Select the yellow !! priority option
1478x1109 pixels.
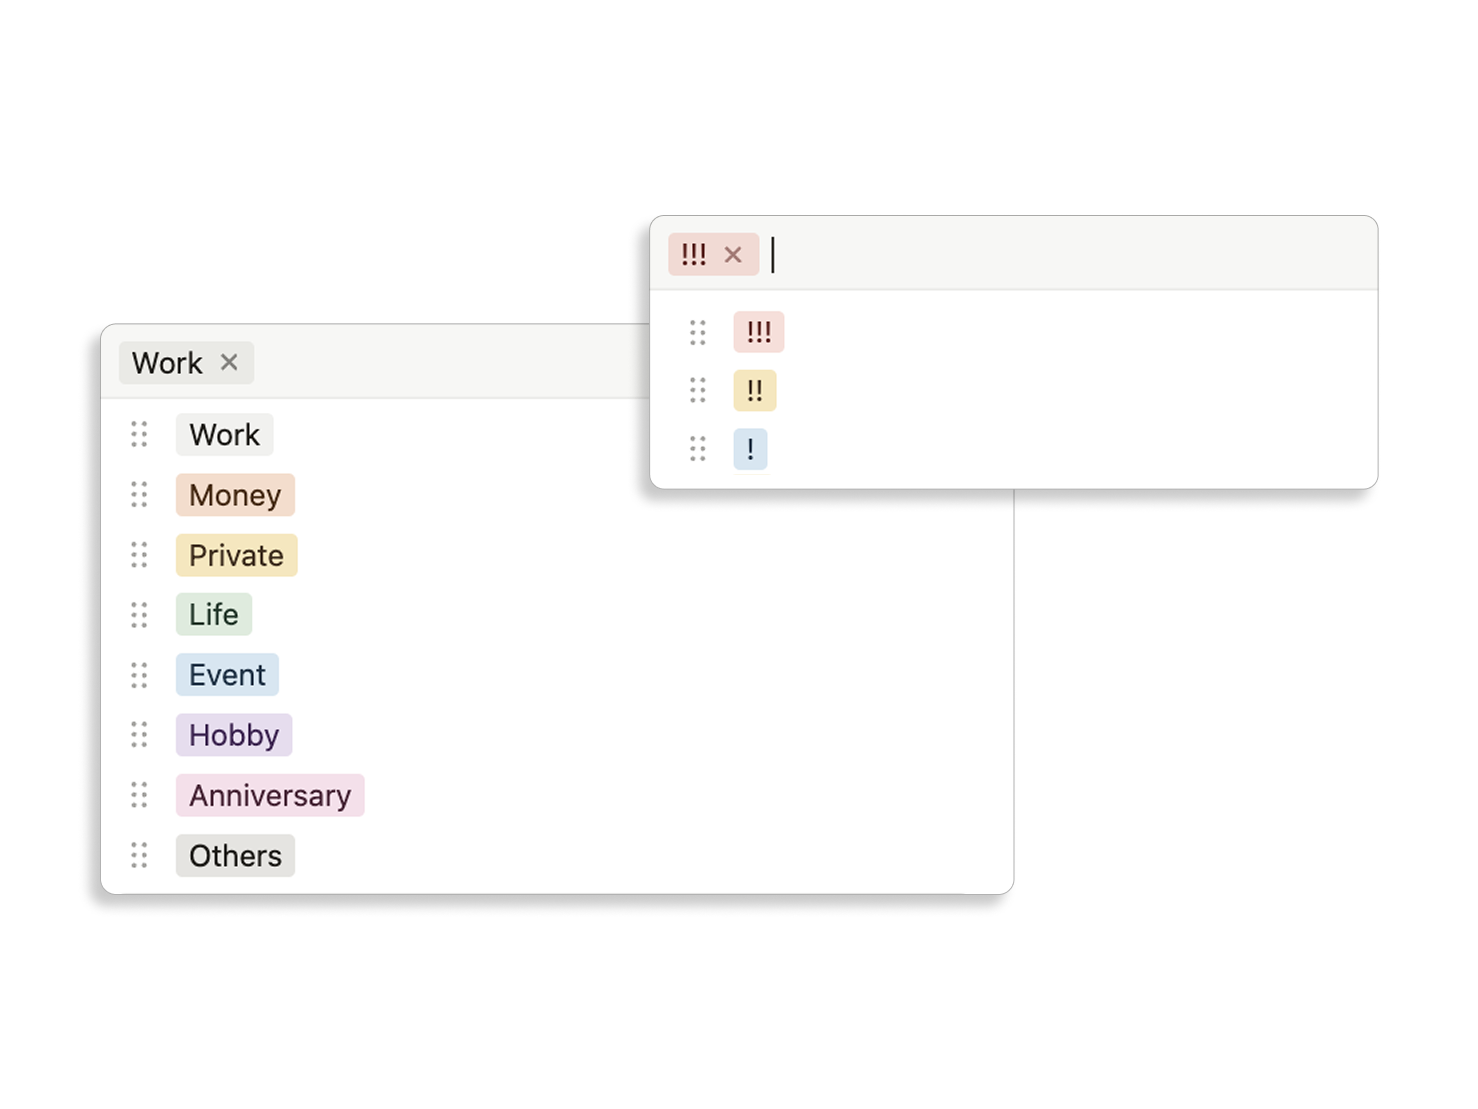(755, 391)
